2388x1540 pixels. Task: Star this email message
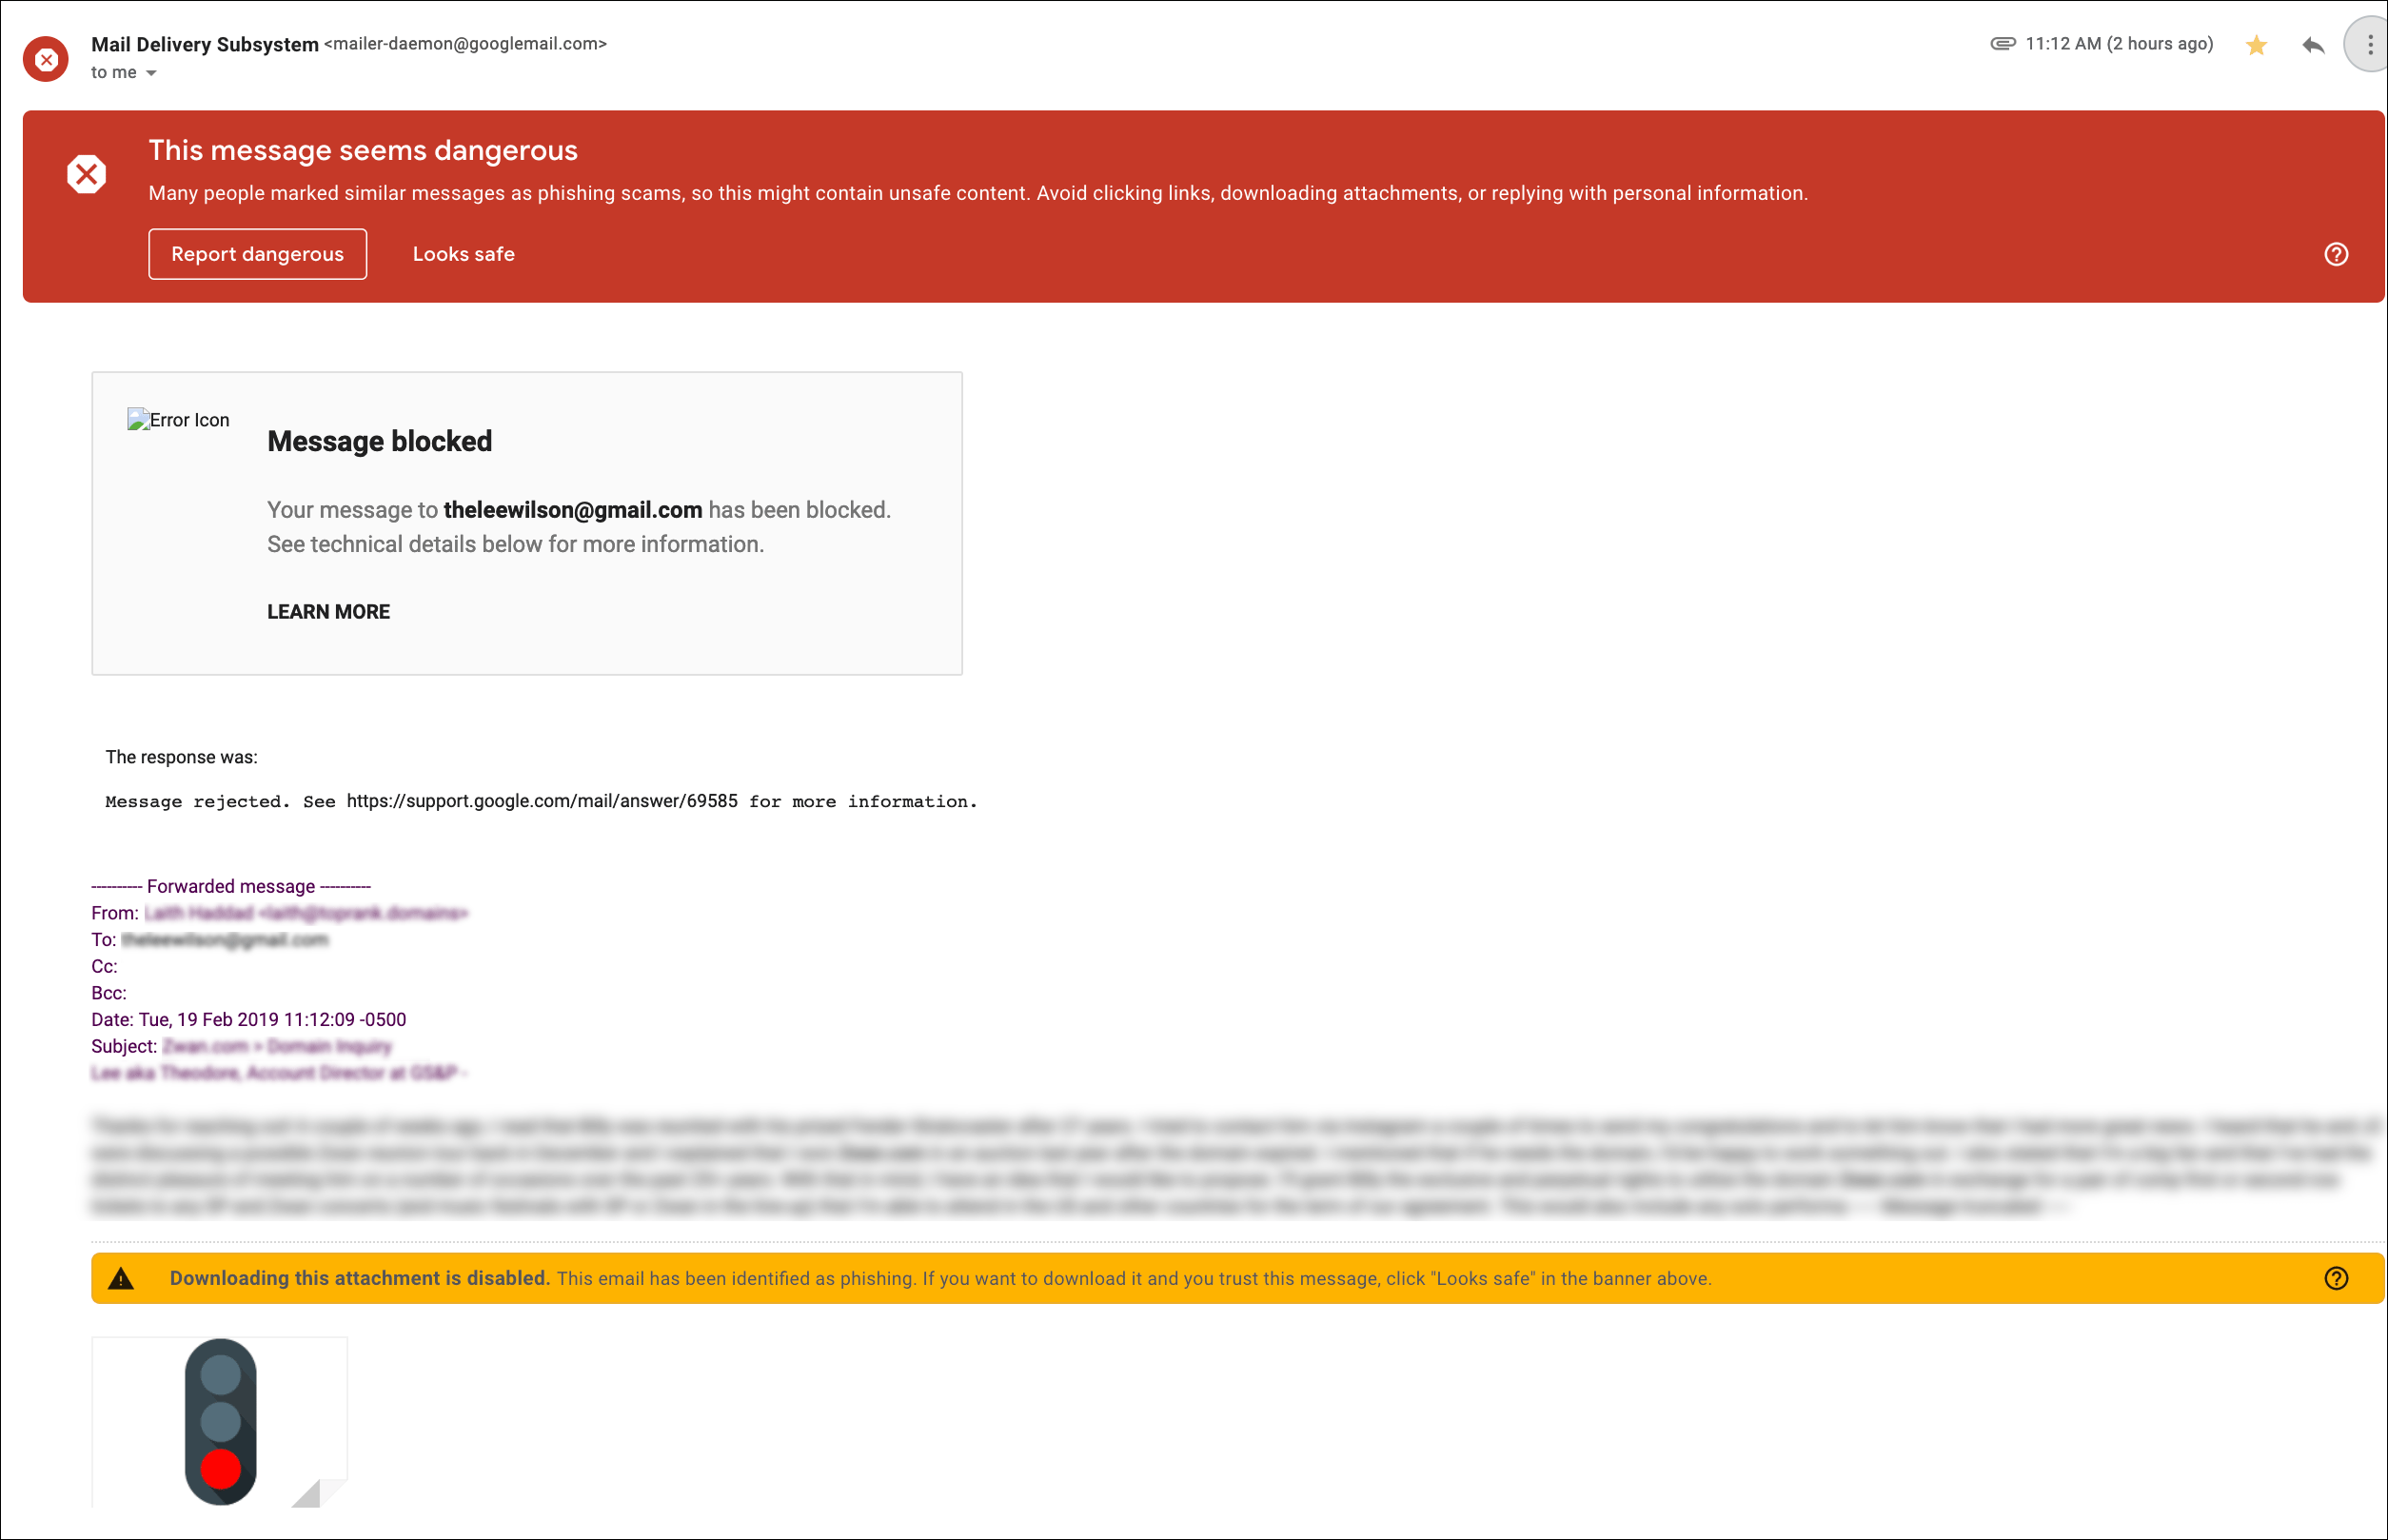click(x=2255, y=45)
